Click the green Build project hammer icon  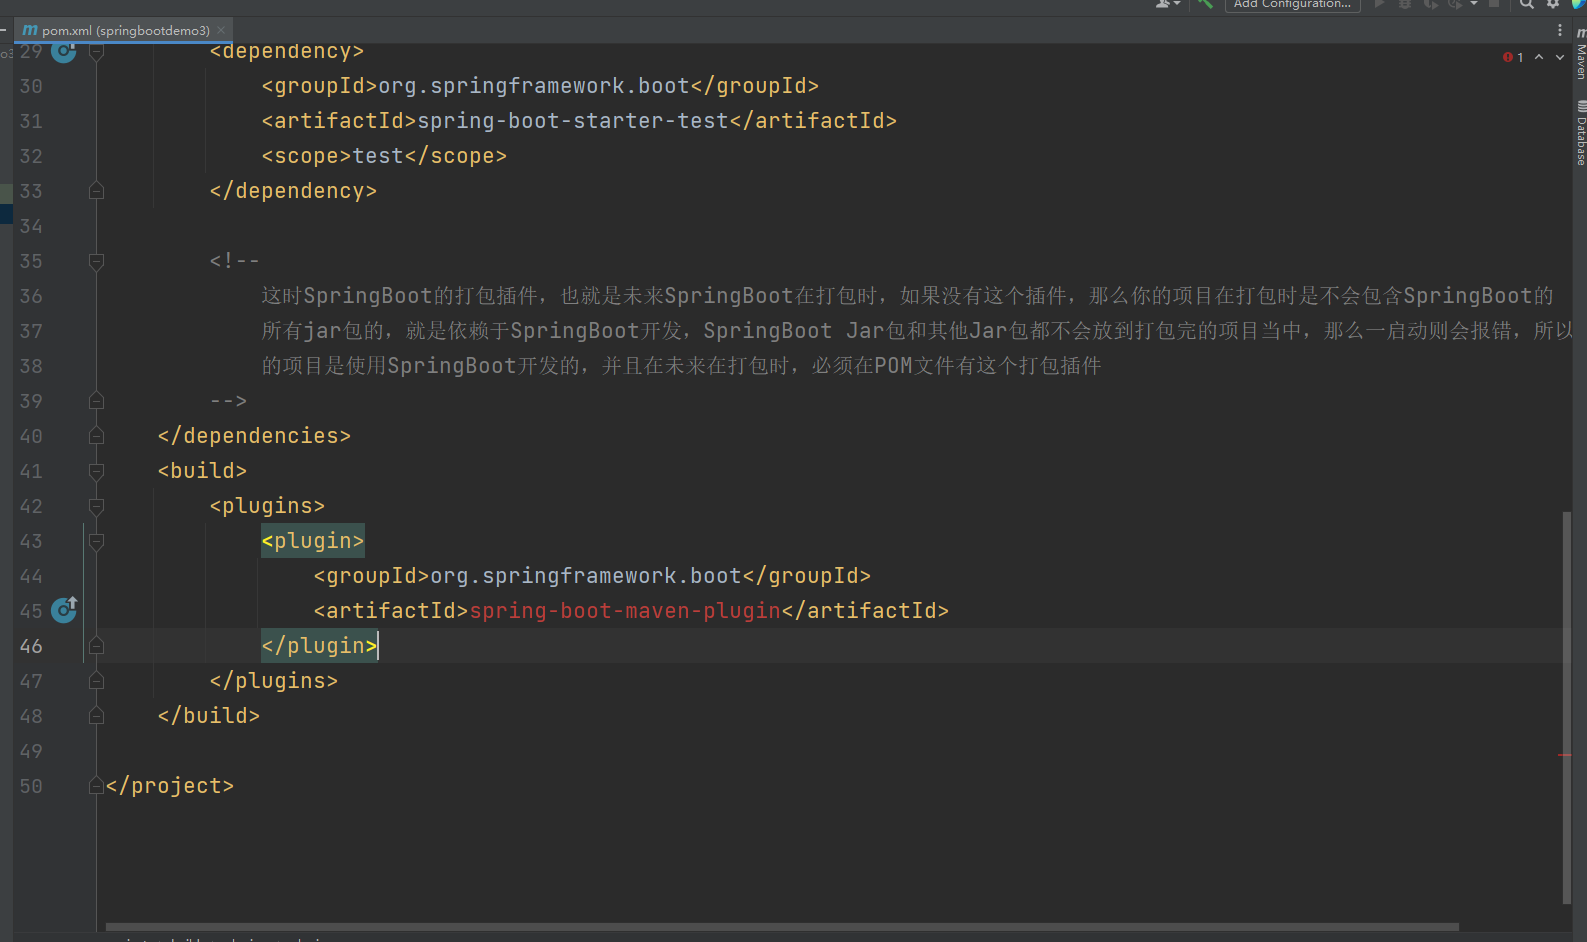click(x=1205, y=4)
